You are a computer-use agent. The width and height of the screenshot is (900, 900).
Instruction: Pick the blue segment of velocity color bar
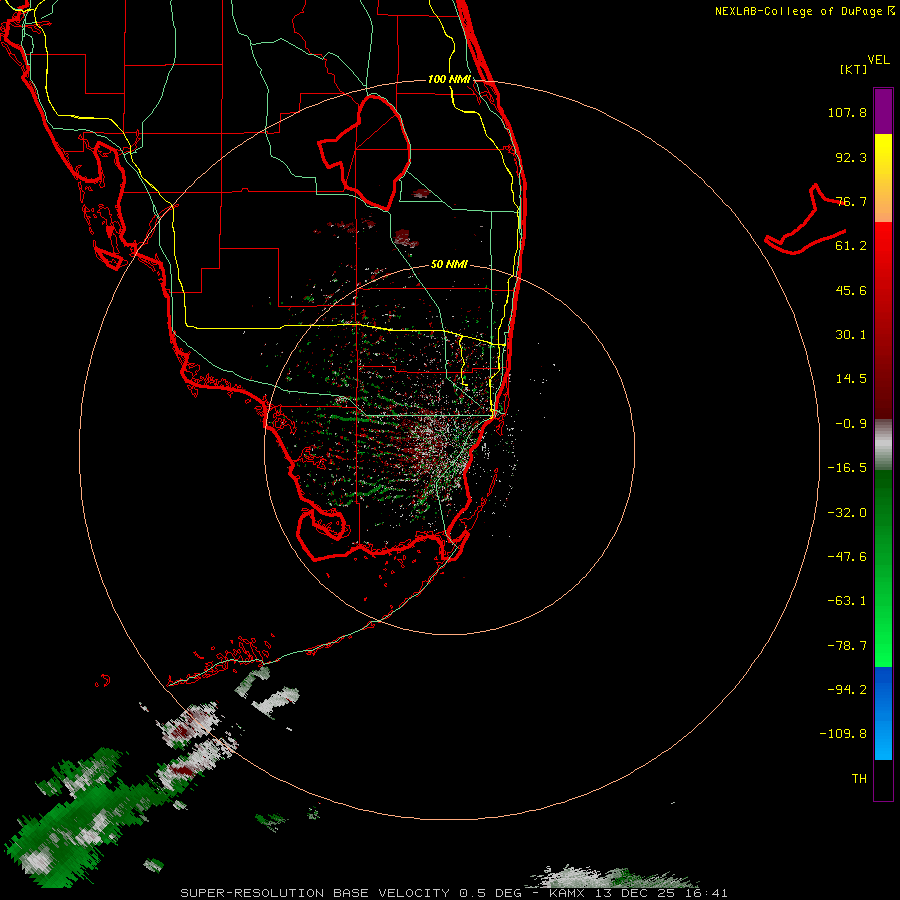click(x=883, y=713)
